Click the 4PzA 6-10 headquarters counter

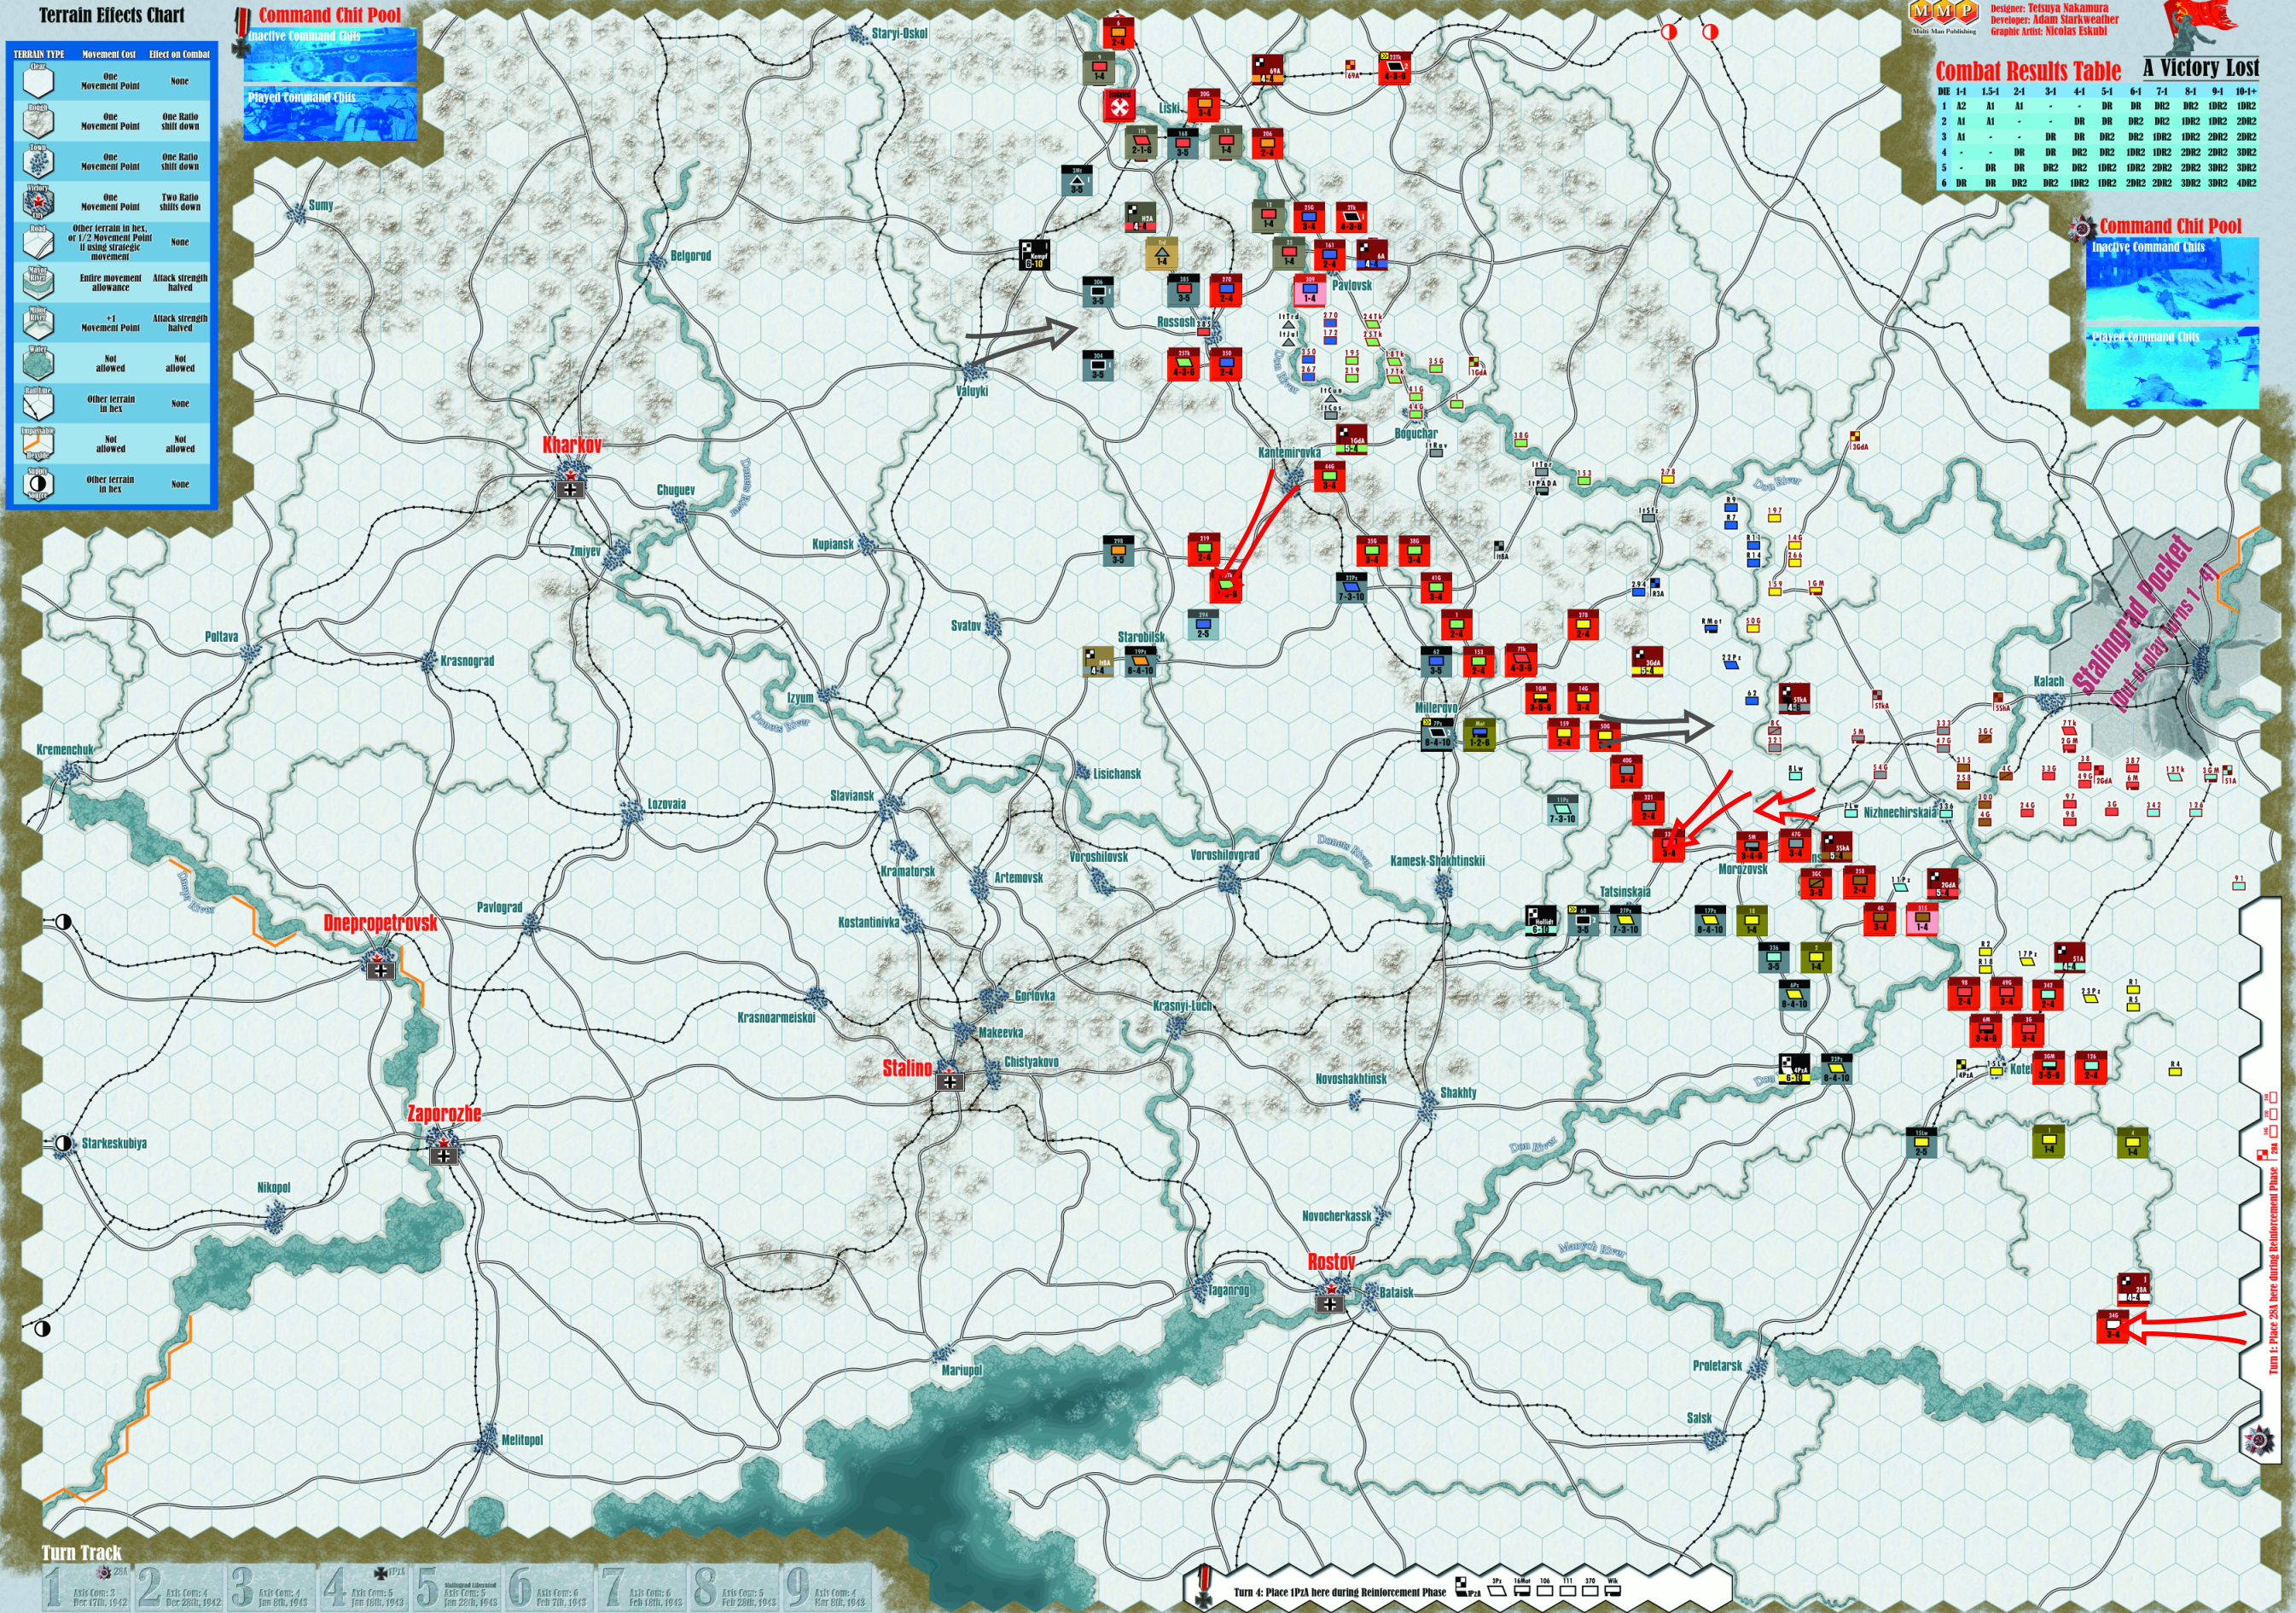tap(1794, 1069)
